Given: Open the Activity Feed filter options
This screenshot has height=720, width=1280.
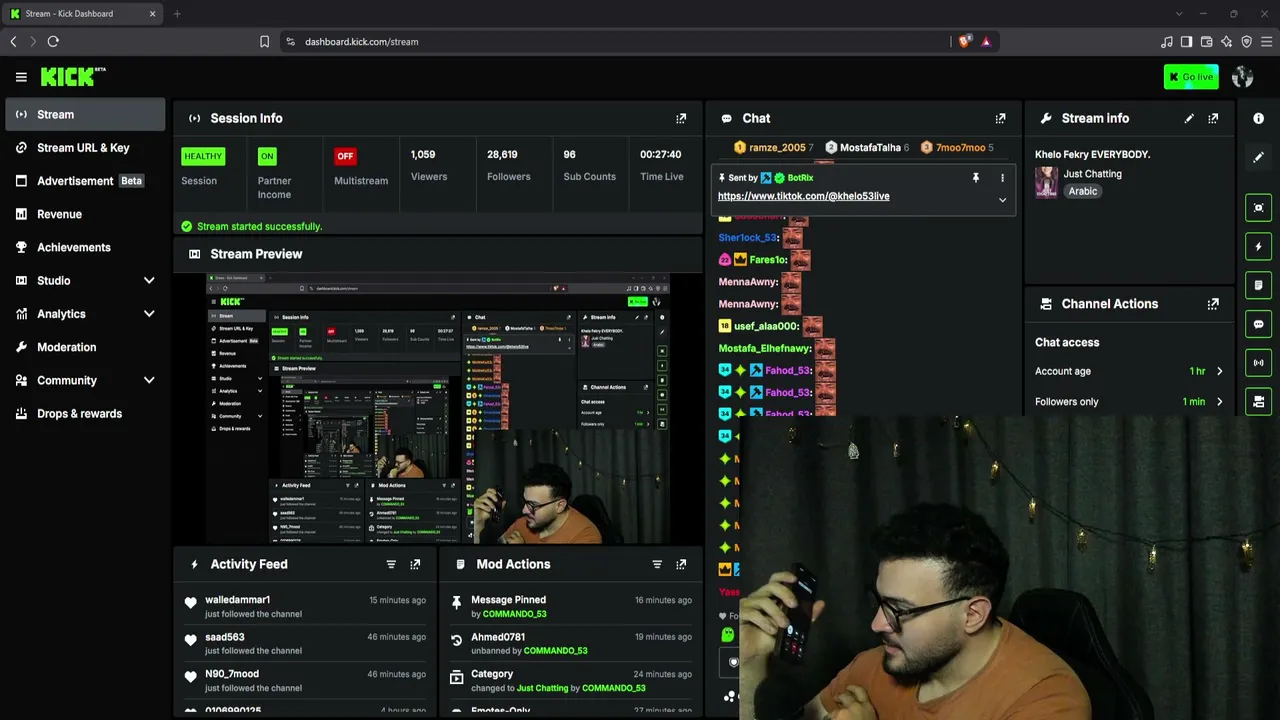Looking at the screenshot, I should [x=391, y=564].
